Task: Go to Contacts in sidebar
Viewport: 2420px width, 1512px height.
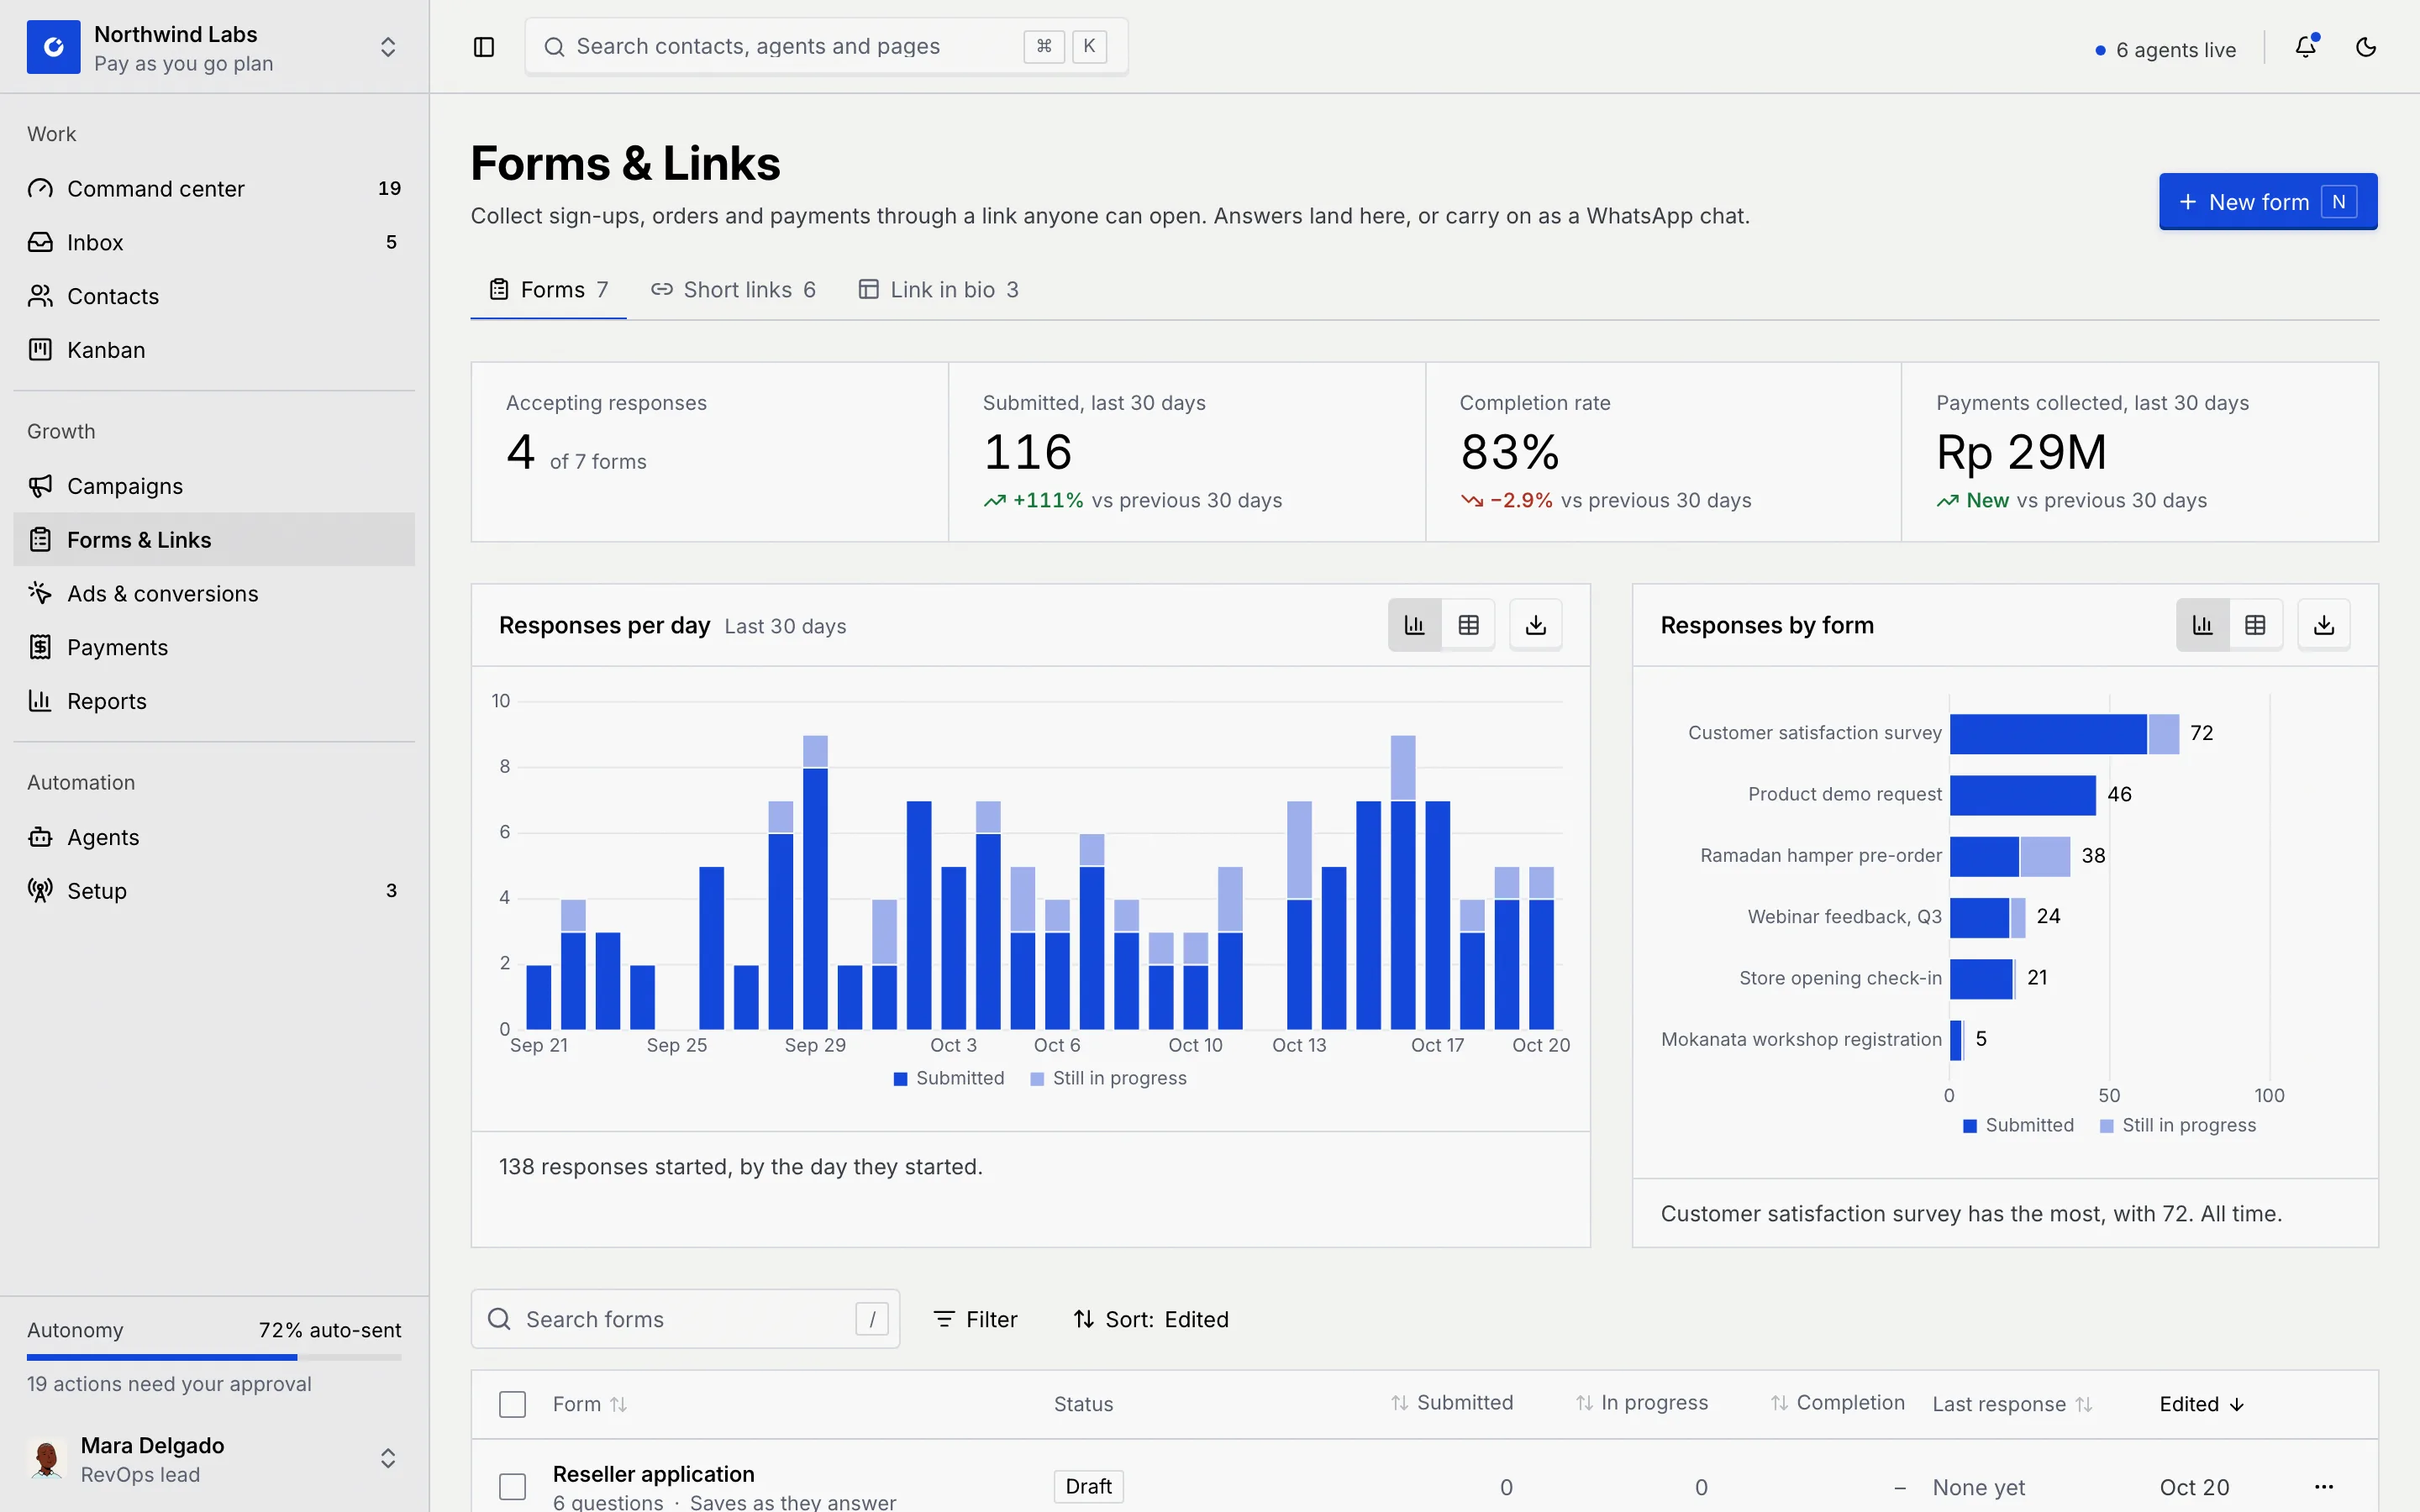Action: [x=214, y=296]
